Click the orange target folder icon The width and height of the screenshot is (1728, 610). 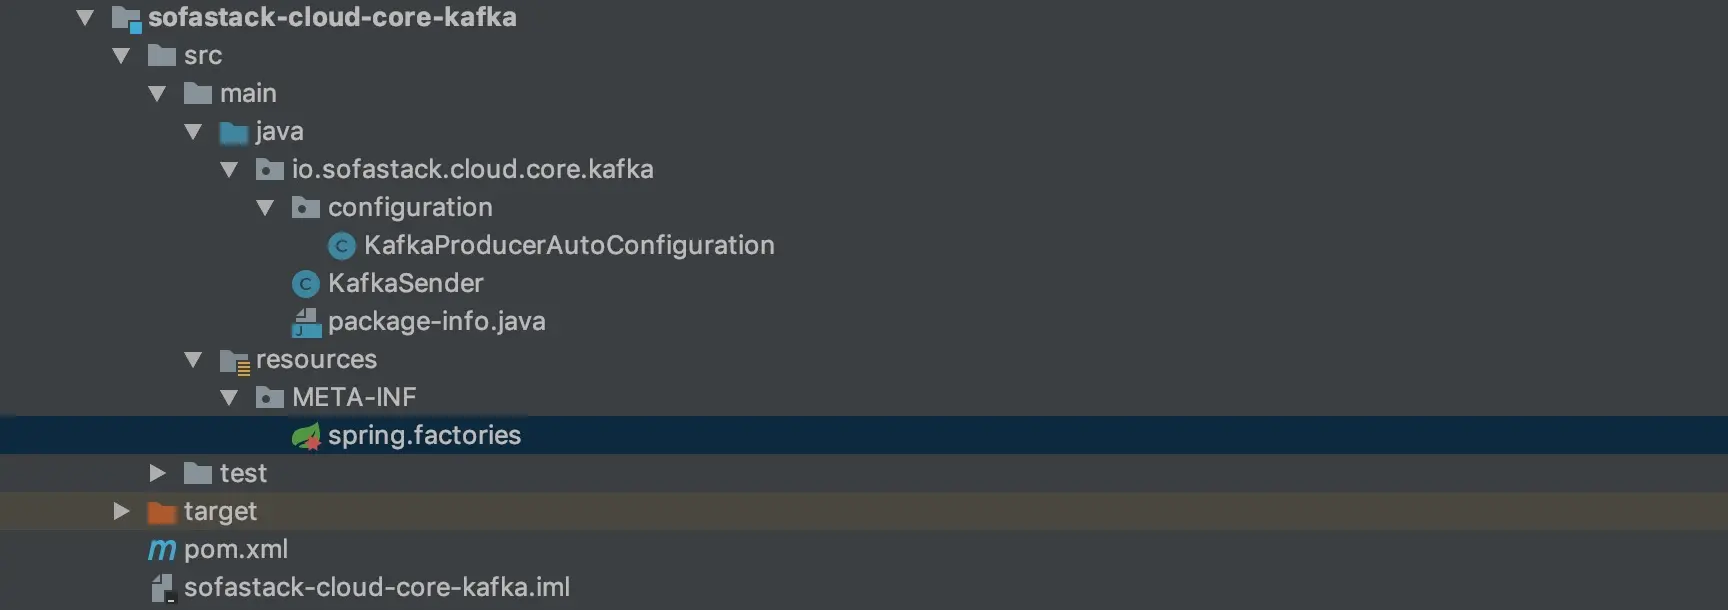162,512
